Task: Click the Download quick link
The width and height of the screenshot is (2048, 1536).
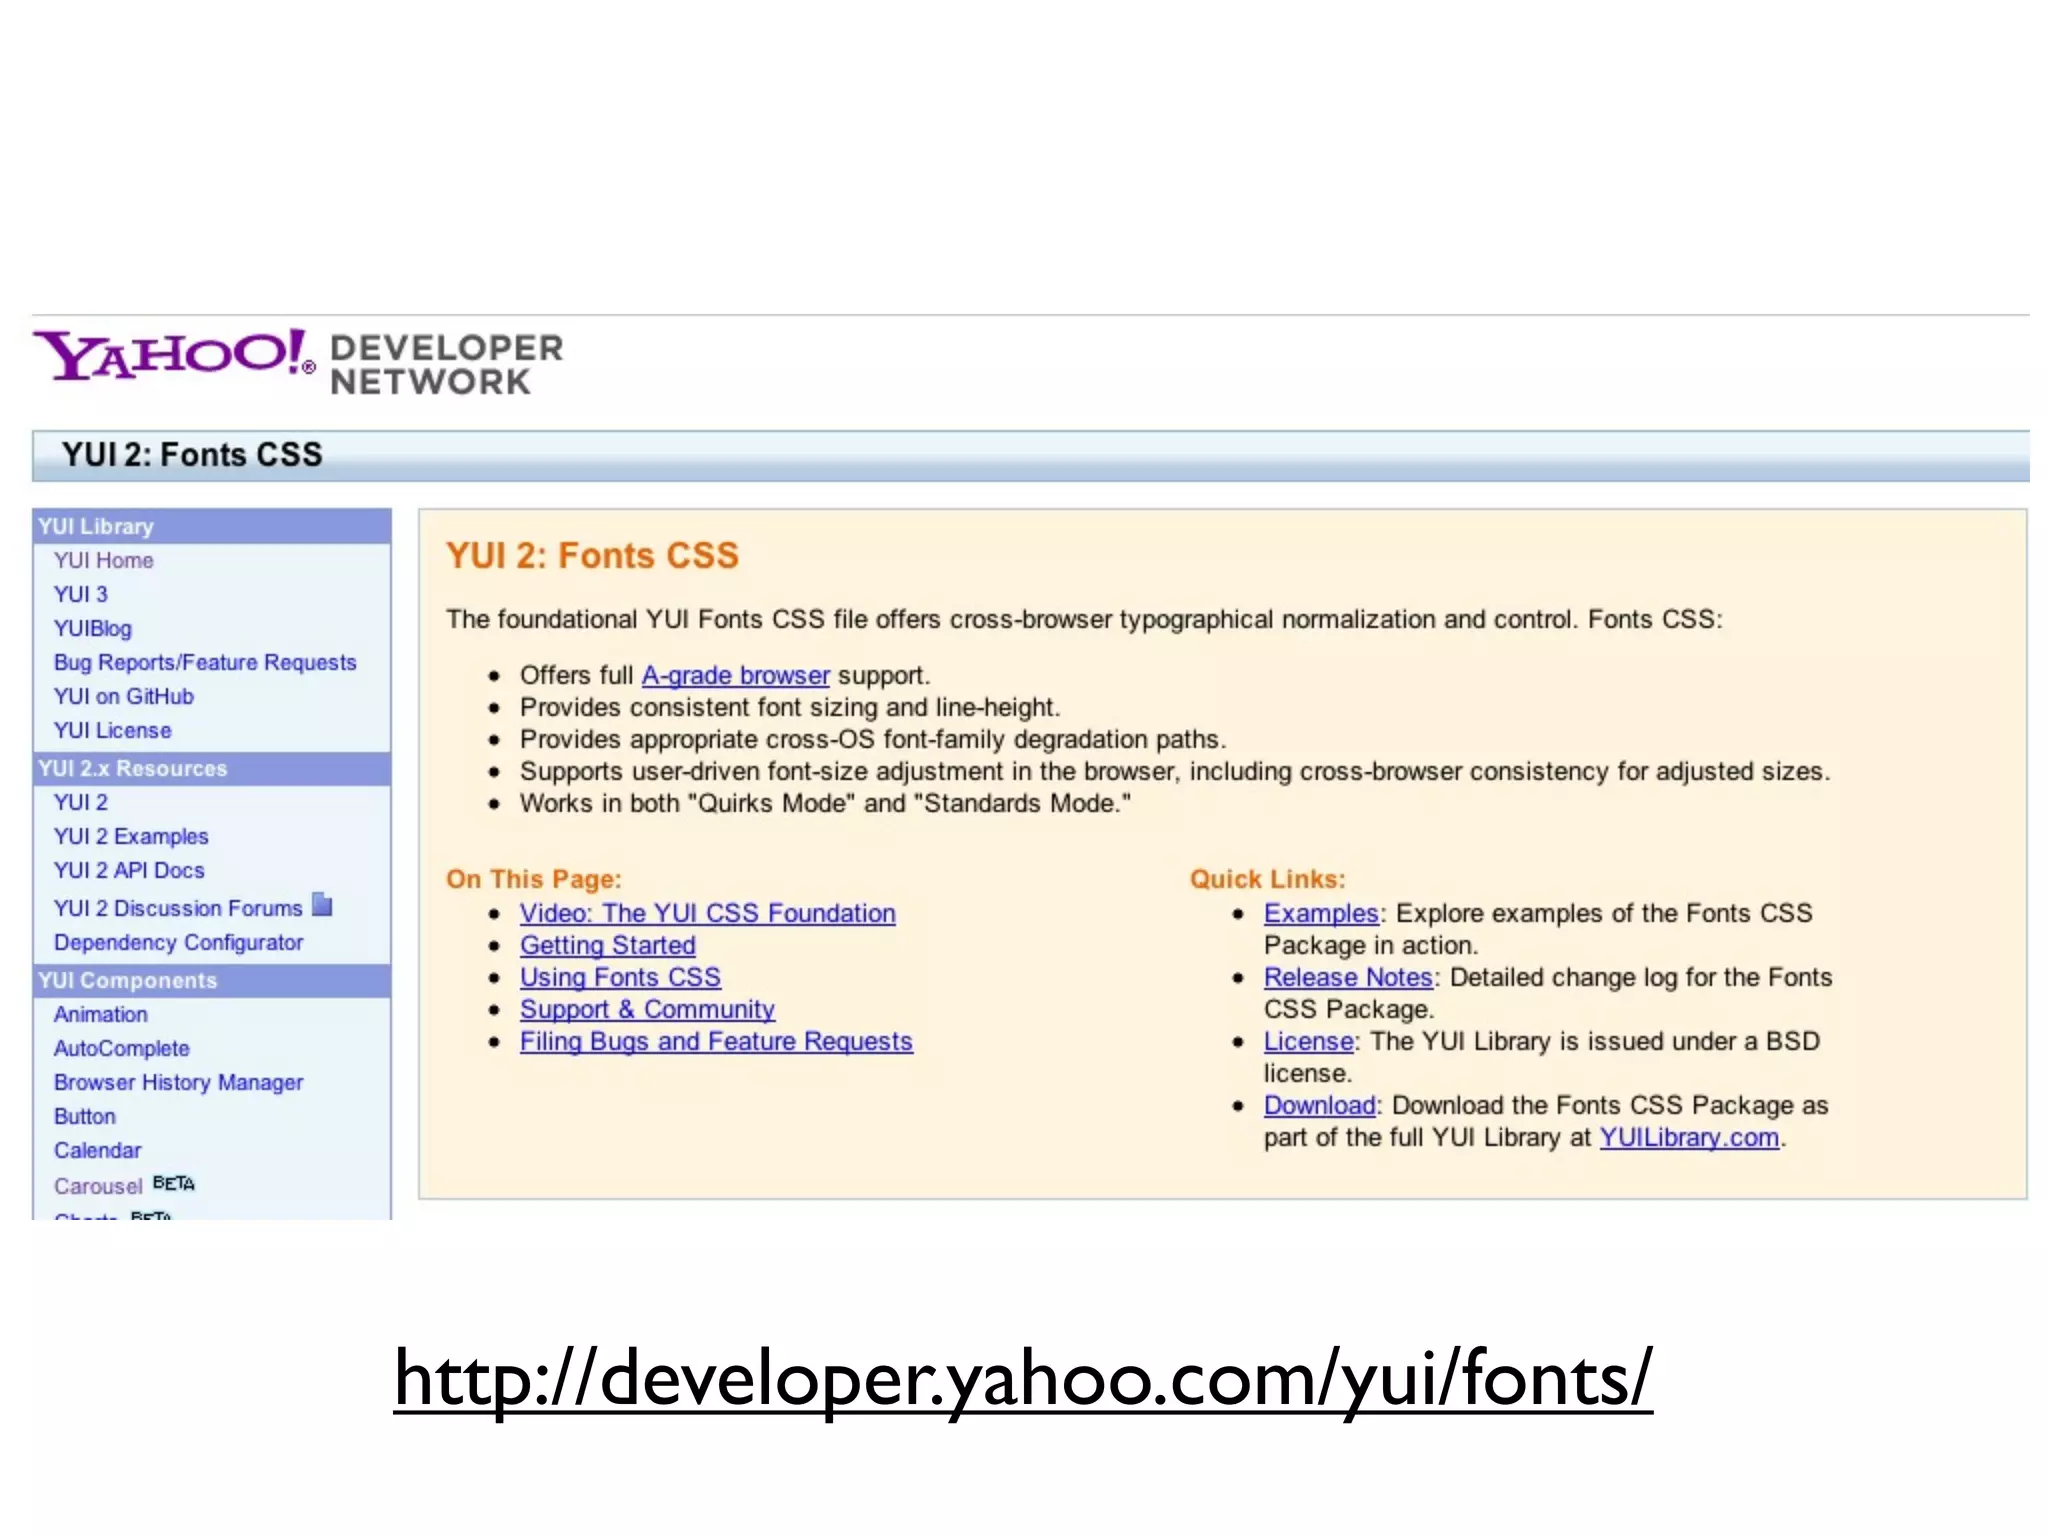Action: 1320,1105
